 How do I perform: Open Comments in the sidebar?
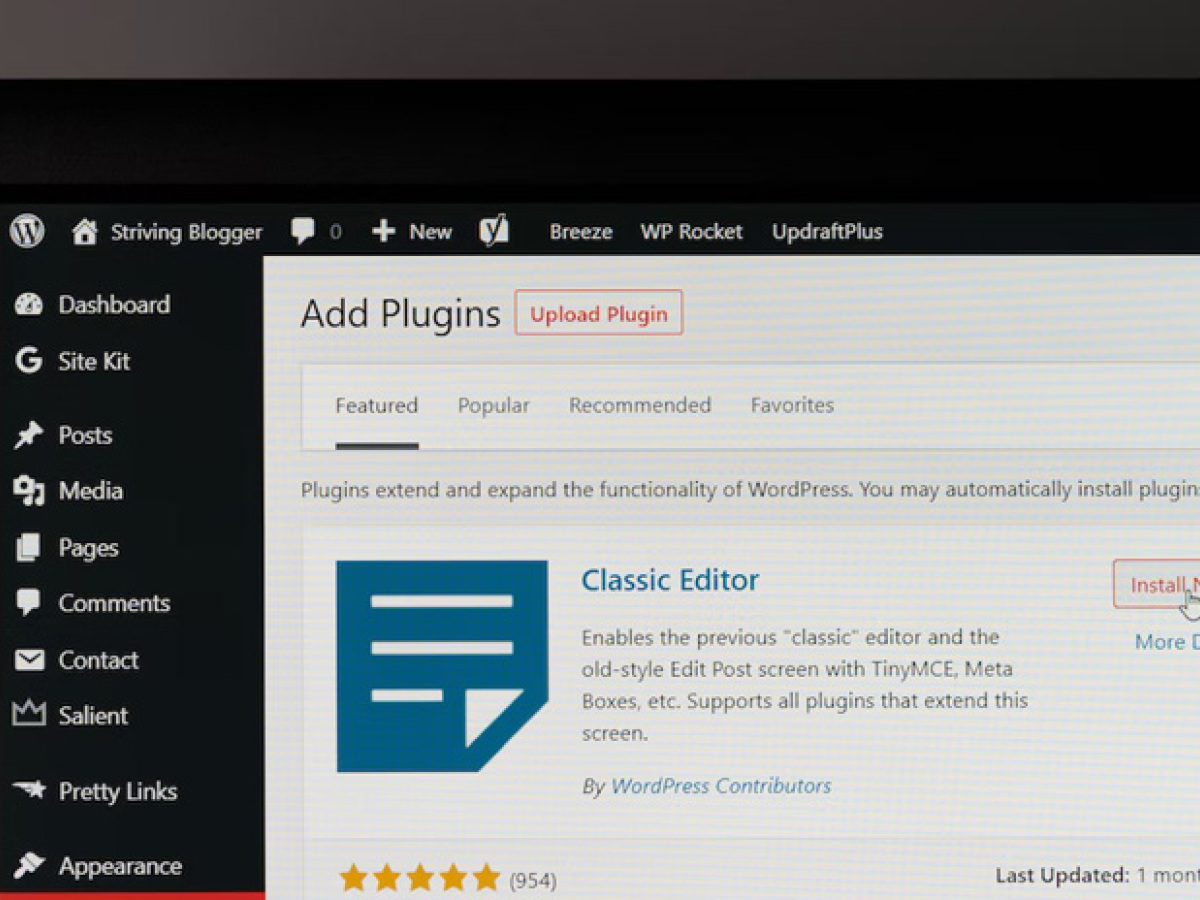(114, 603)
